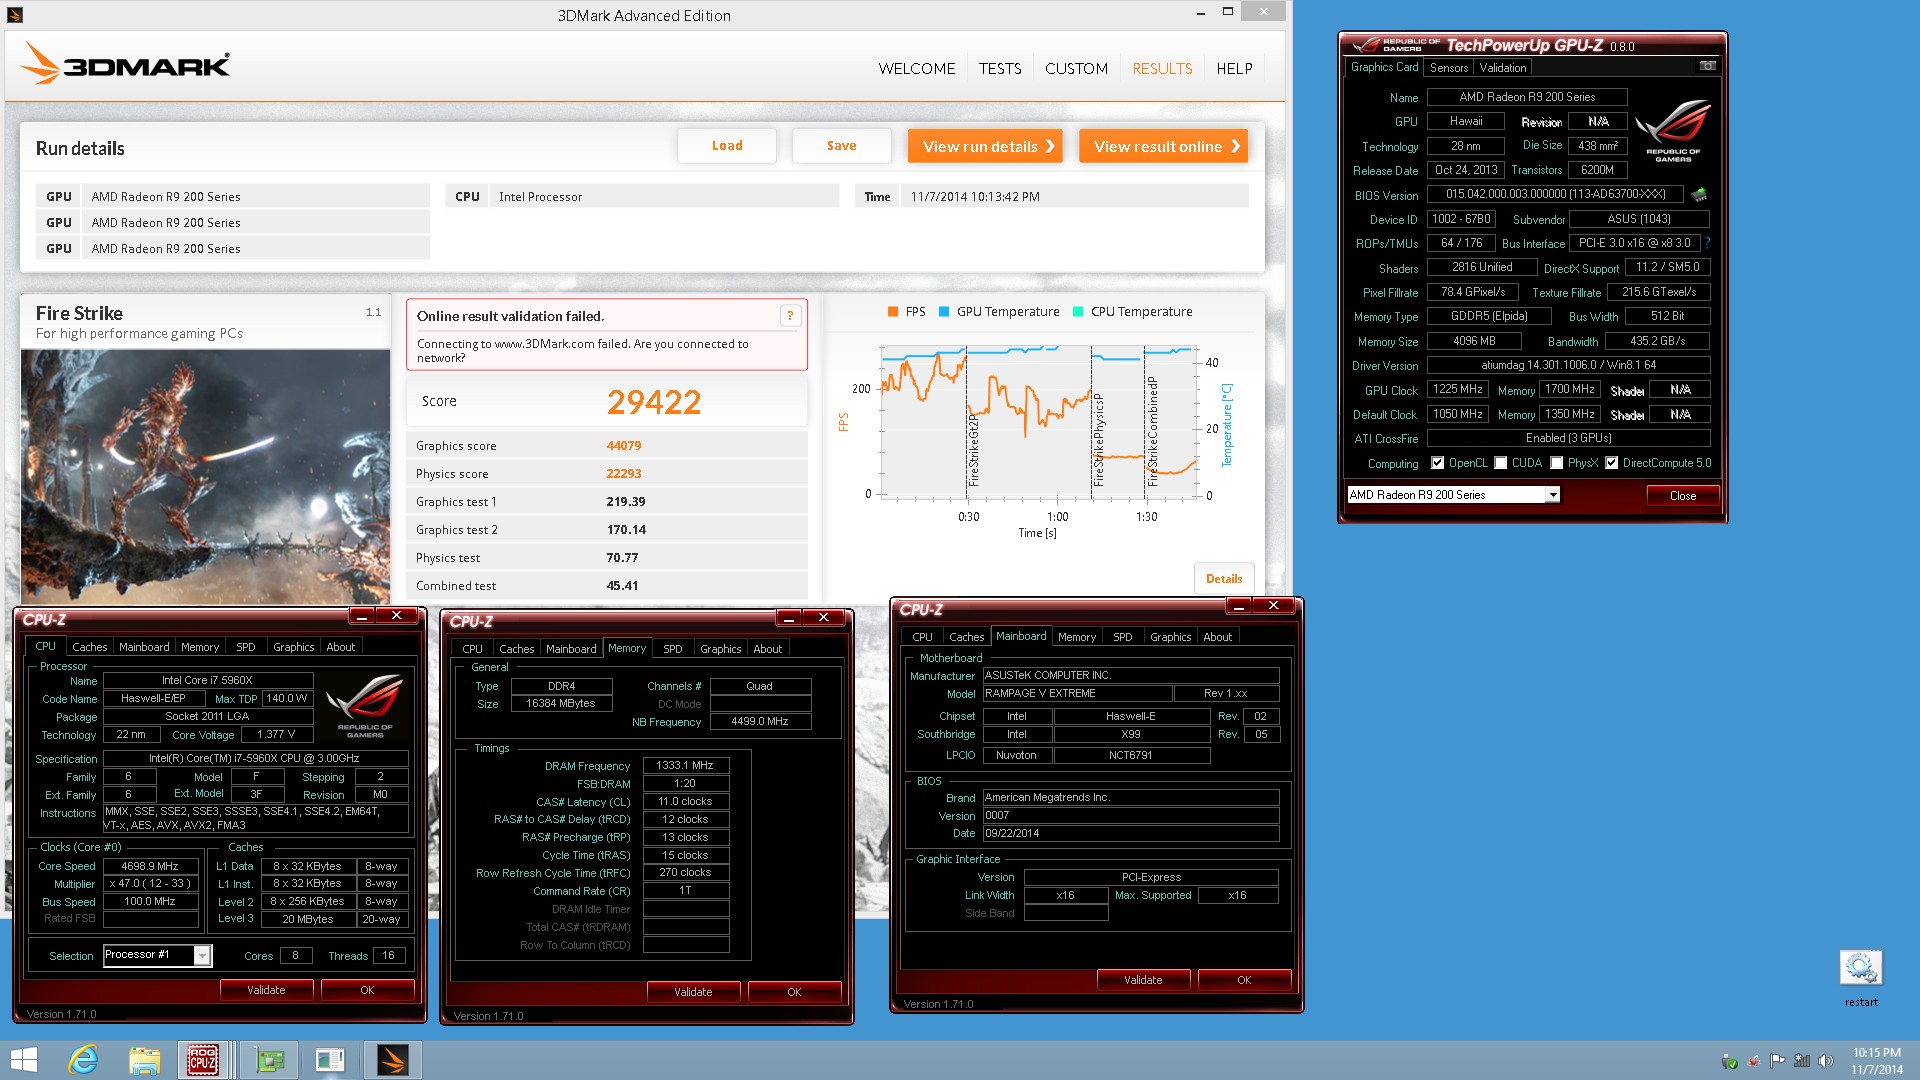Click Validate in right CPU-Z Mainboard window
The width and height of the screenshot is (1920, 1080).
pyautogui.click(x=1143, y=980)
